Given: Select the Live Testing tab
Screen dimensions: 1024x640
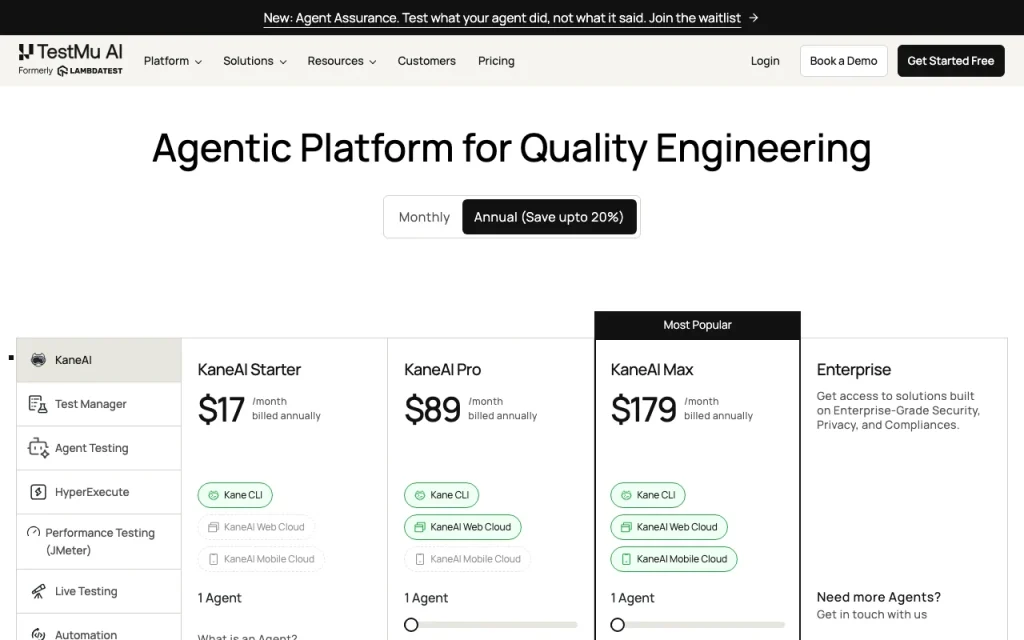Looking at the screenshot, I should pyautogui.click(x=99, y=591).
